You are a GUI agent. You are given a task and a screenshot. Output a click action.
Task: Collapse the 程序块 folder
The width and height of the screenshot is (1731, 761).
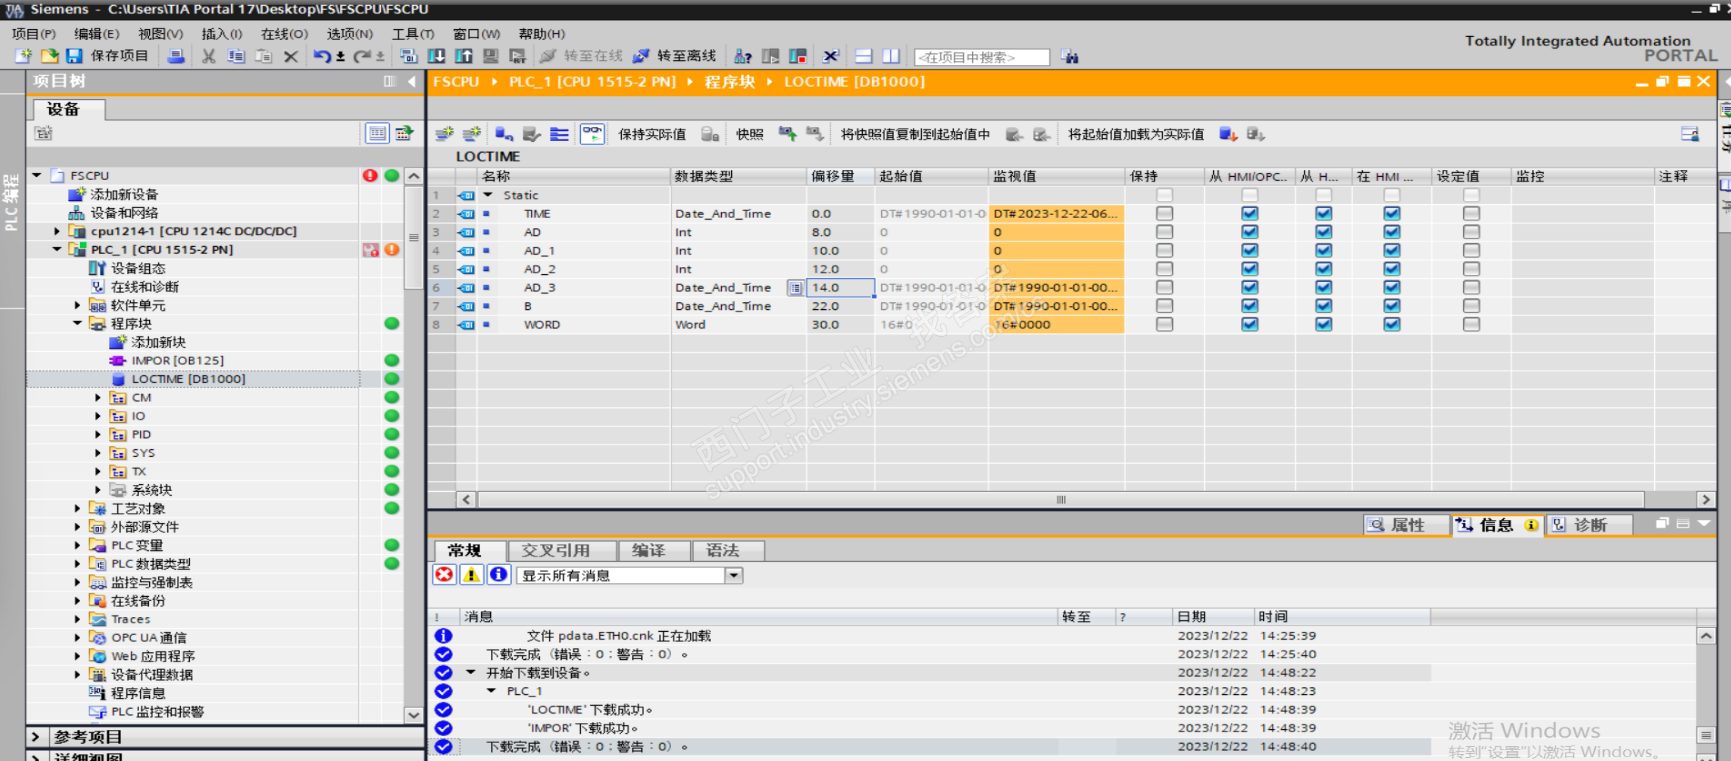tap(77, 324)
